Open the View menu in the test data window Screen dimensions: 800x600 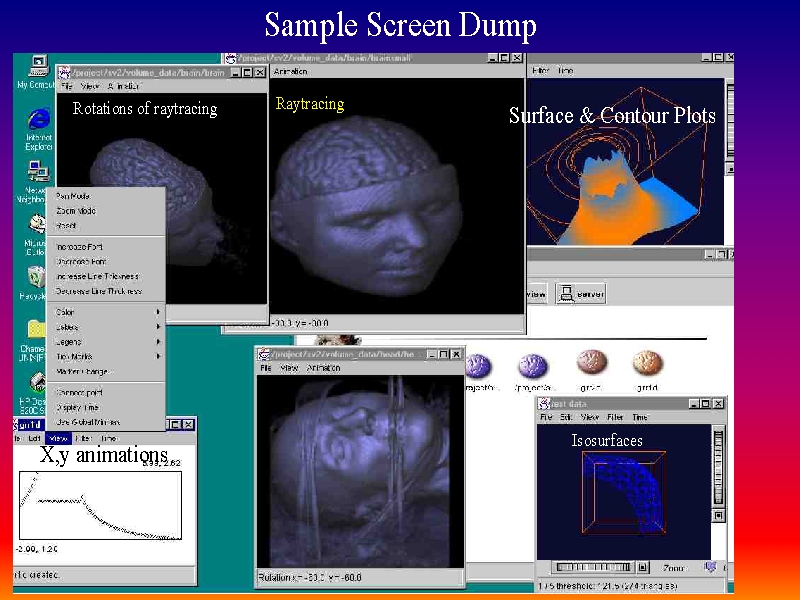pyautogui.click(x=589, y=417)
